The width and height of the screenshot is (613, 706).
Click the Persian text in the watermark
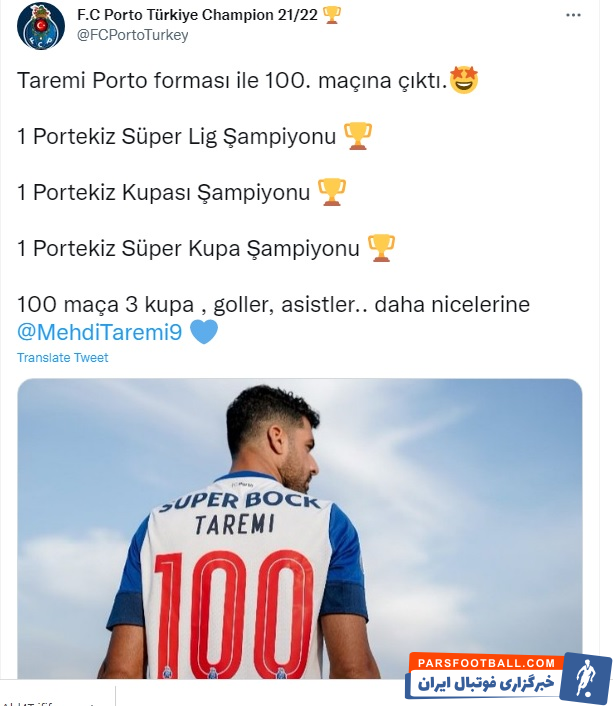click(488, 684)
